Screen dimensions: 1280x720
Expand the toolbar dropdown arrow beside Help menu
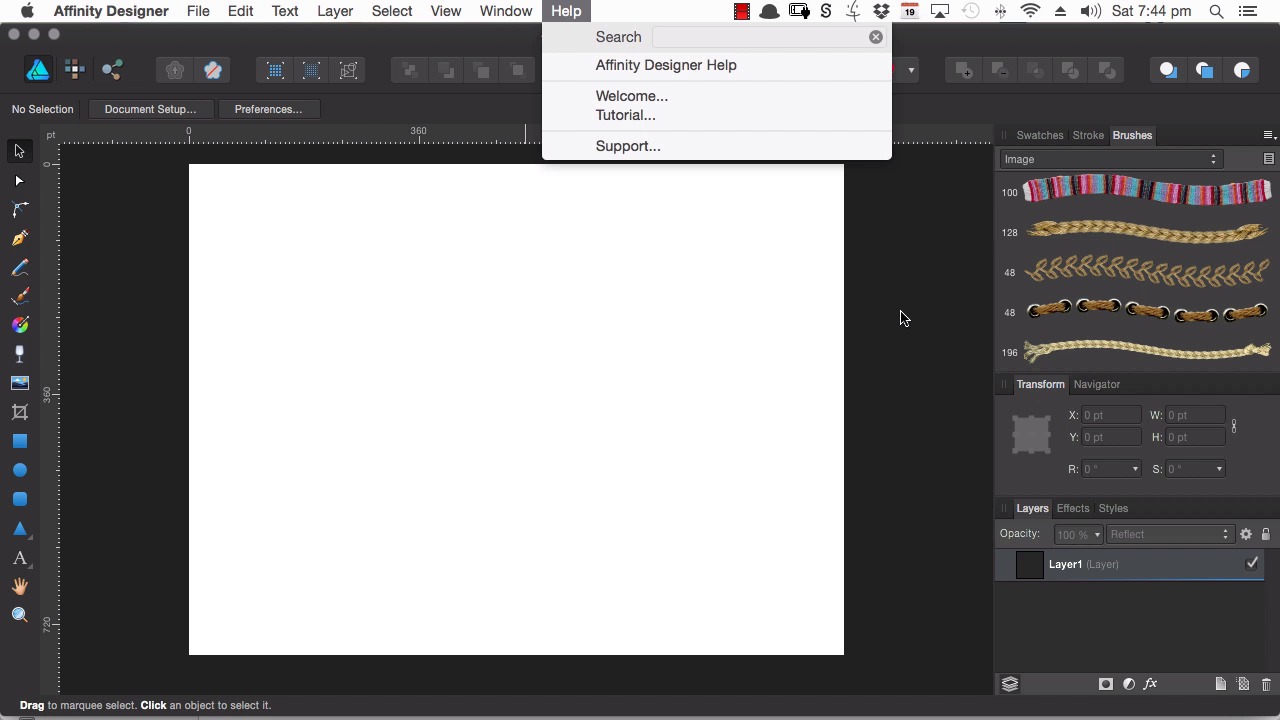(911, 70)
